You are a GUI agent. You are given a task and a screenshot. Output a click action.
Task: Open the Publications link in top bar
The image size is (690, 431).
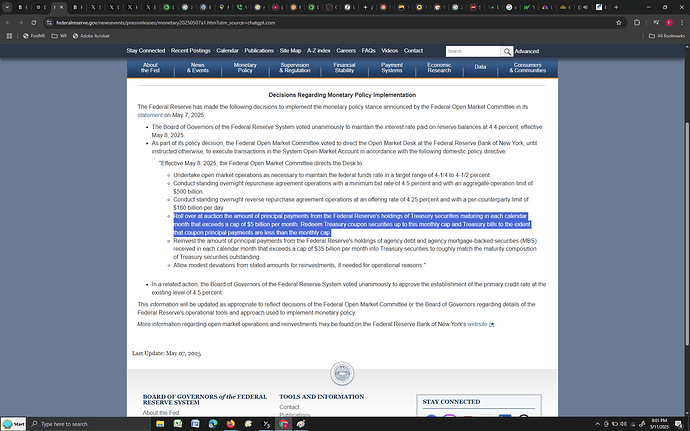tap(259, 51)
